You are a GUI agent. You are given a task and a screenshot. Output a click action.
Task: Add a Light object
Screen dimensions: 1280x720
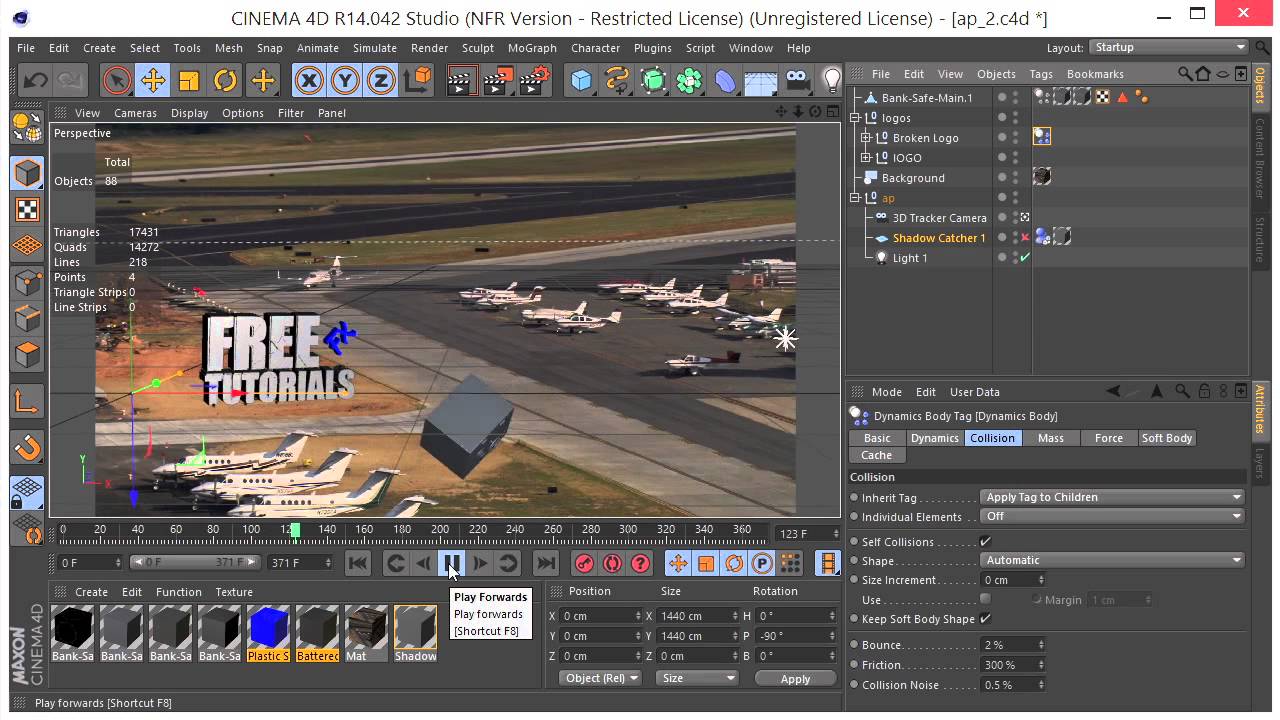[x=832, y=80]
